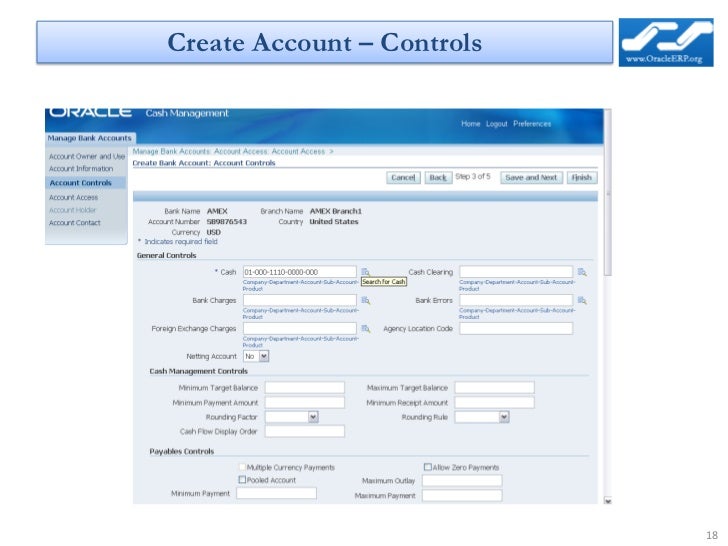Click the Finish button
728x546 pixels.
pyautogui.click(x=582, y=177)
